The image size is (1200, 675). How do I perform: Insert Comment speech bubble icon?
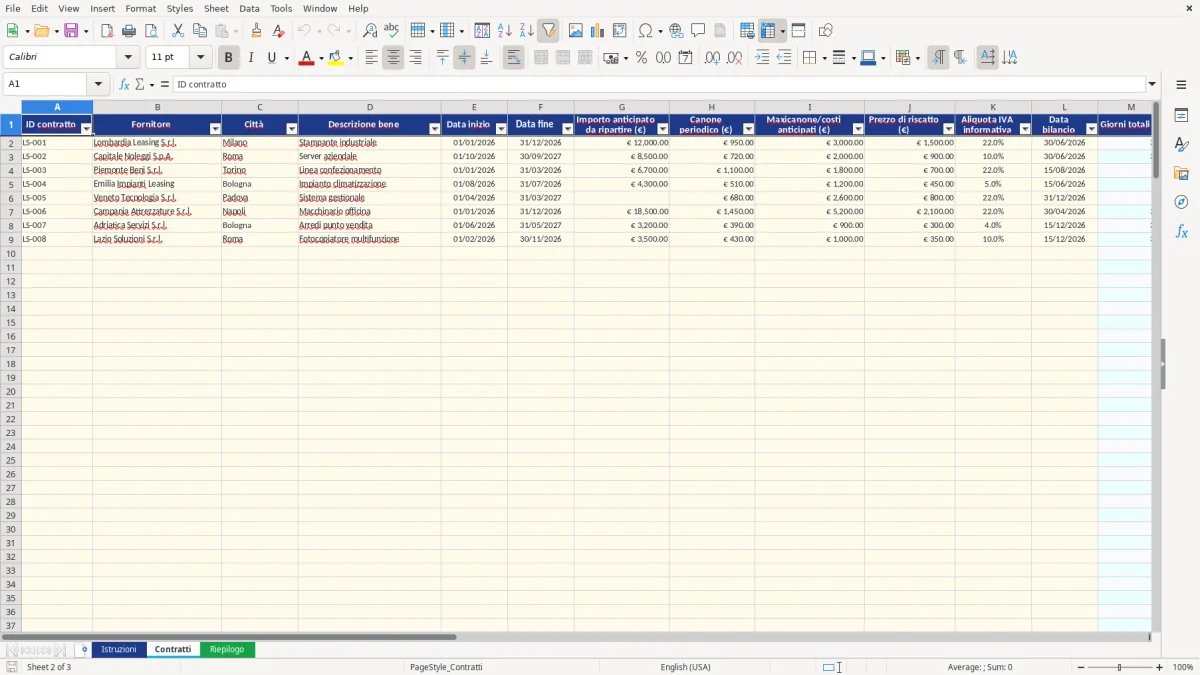coord(698,31)
